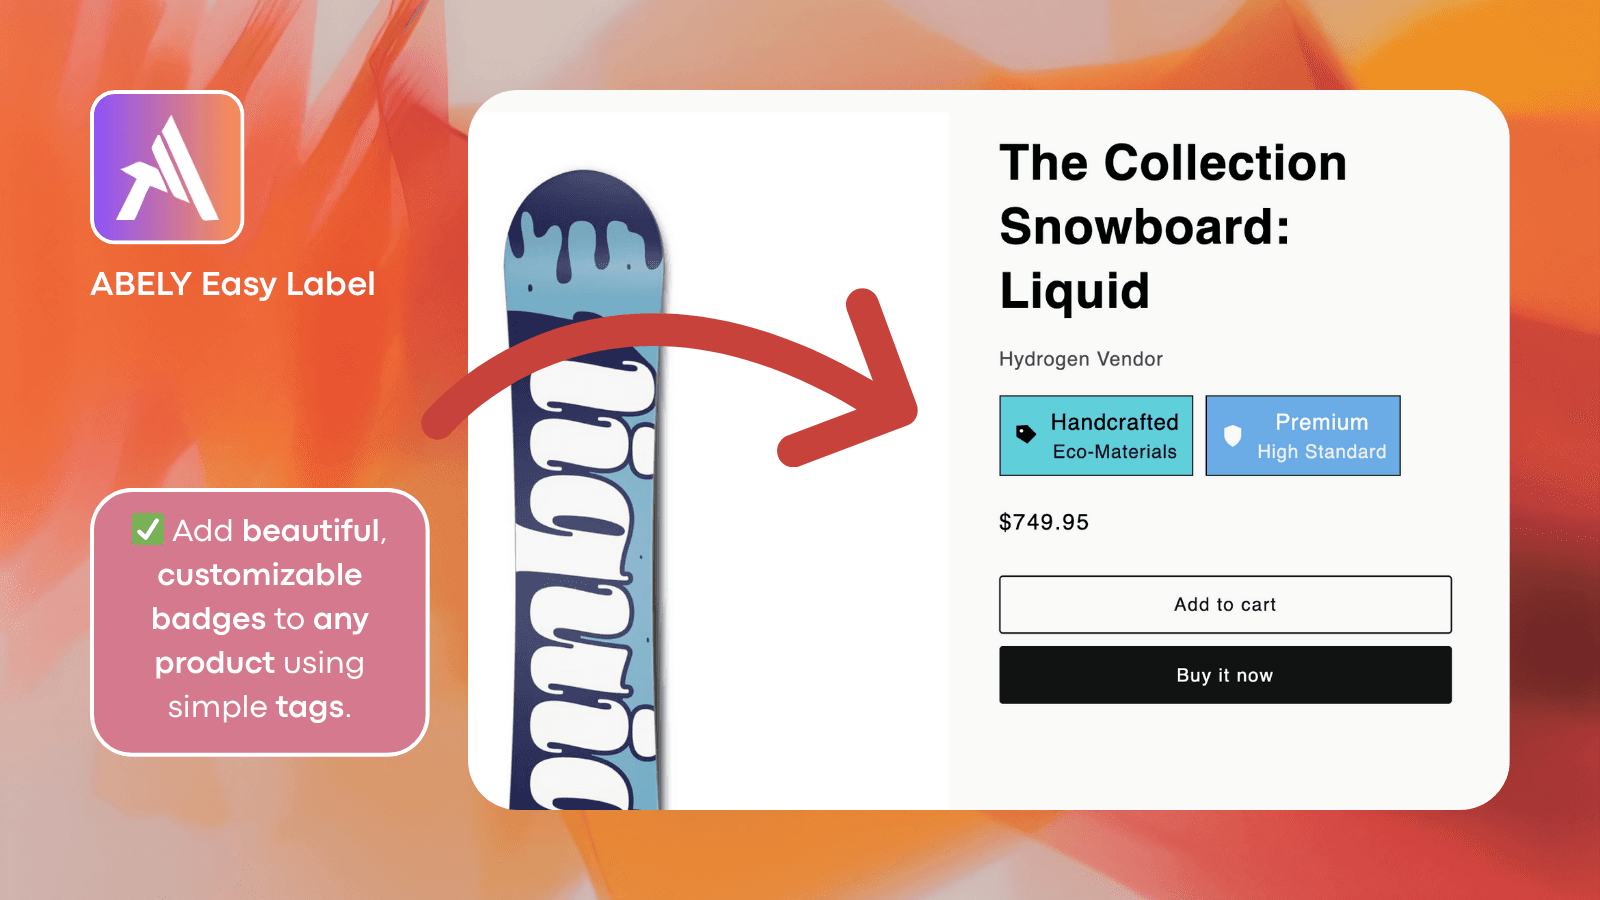Click the shield icon inside the Premium badge
This screenshot has height=900, width=1600.
(1232, 434)
